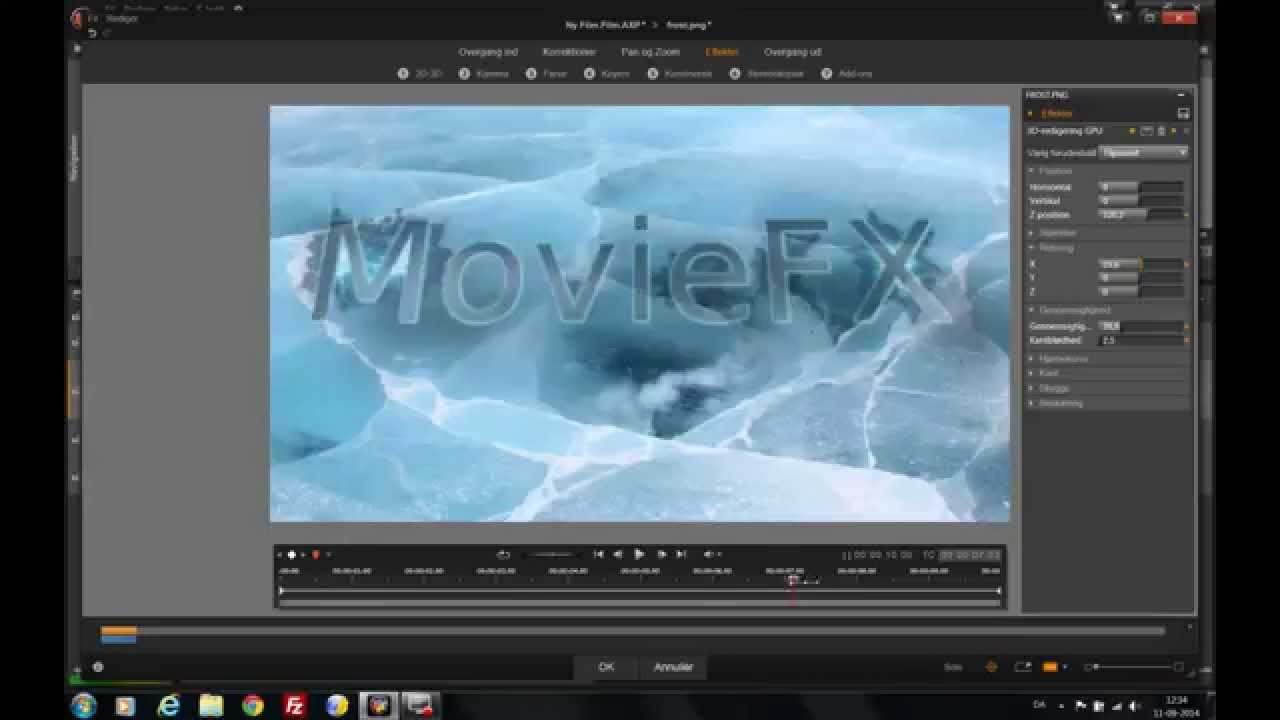Click the Annuller button
Screen dimensions: 1280x720
click(x=673, y=667)
